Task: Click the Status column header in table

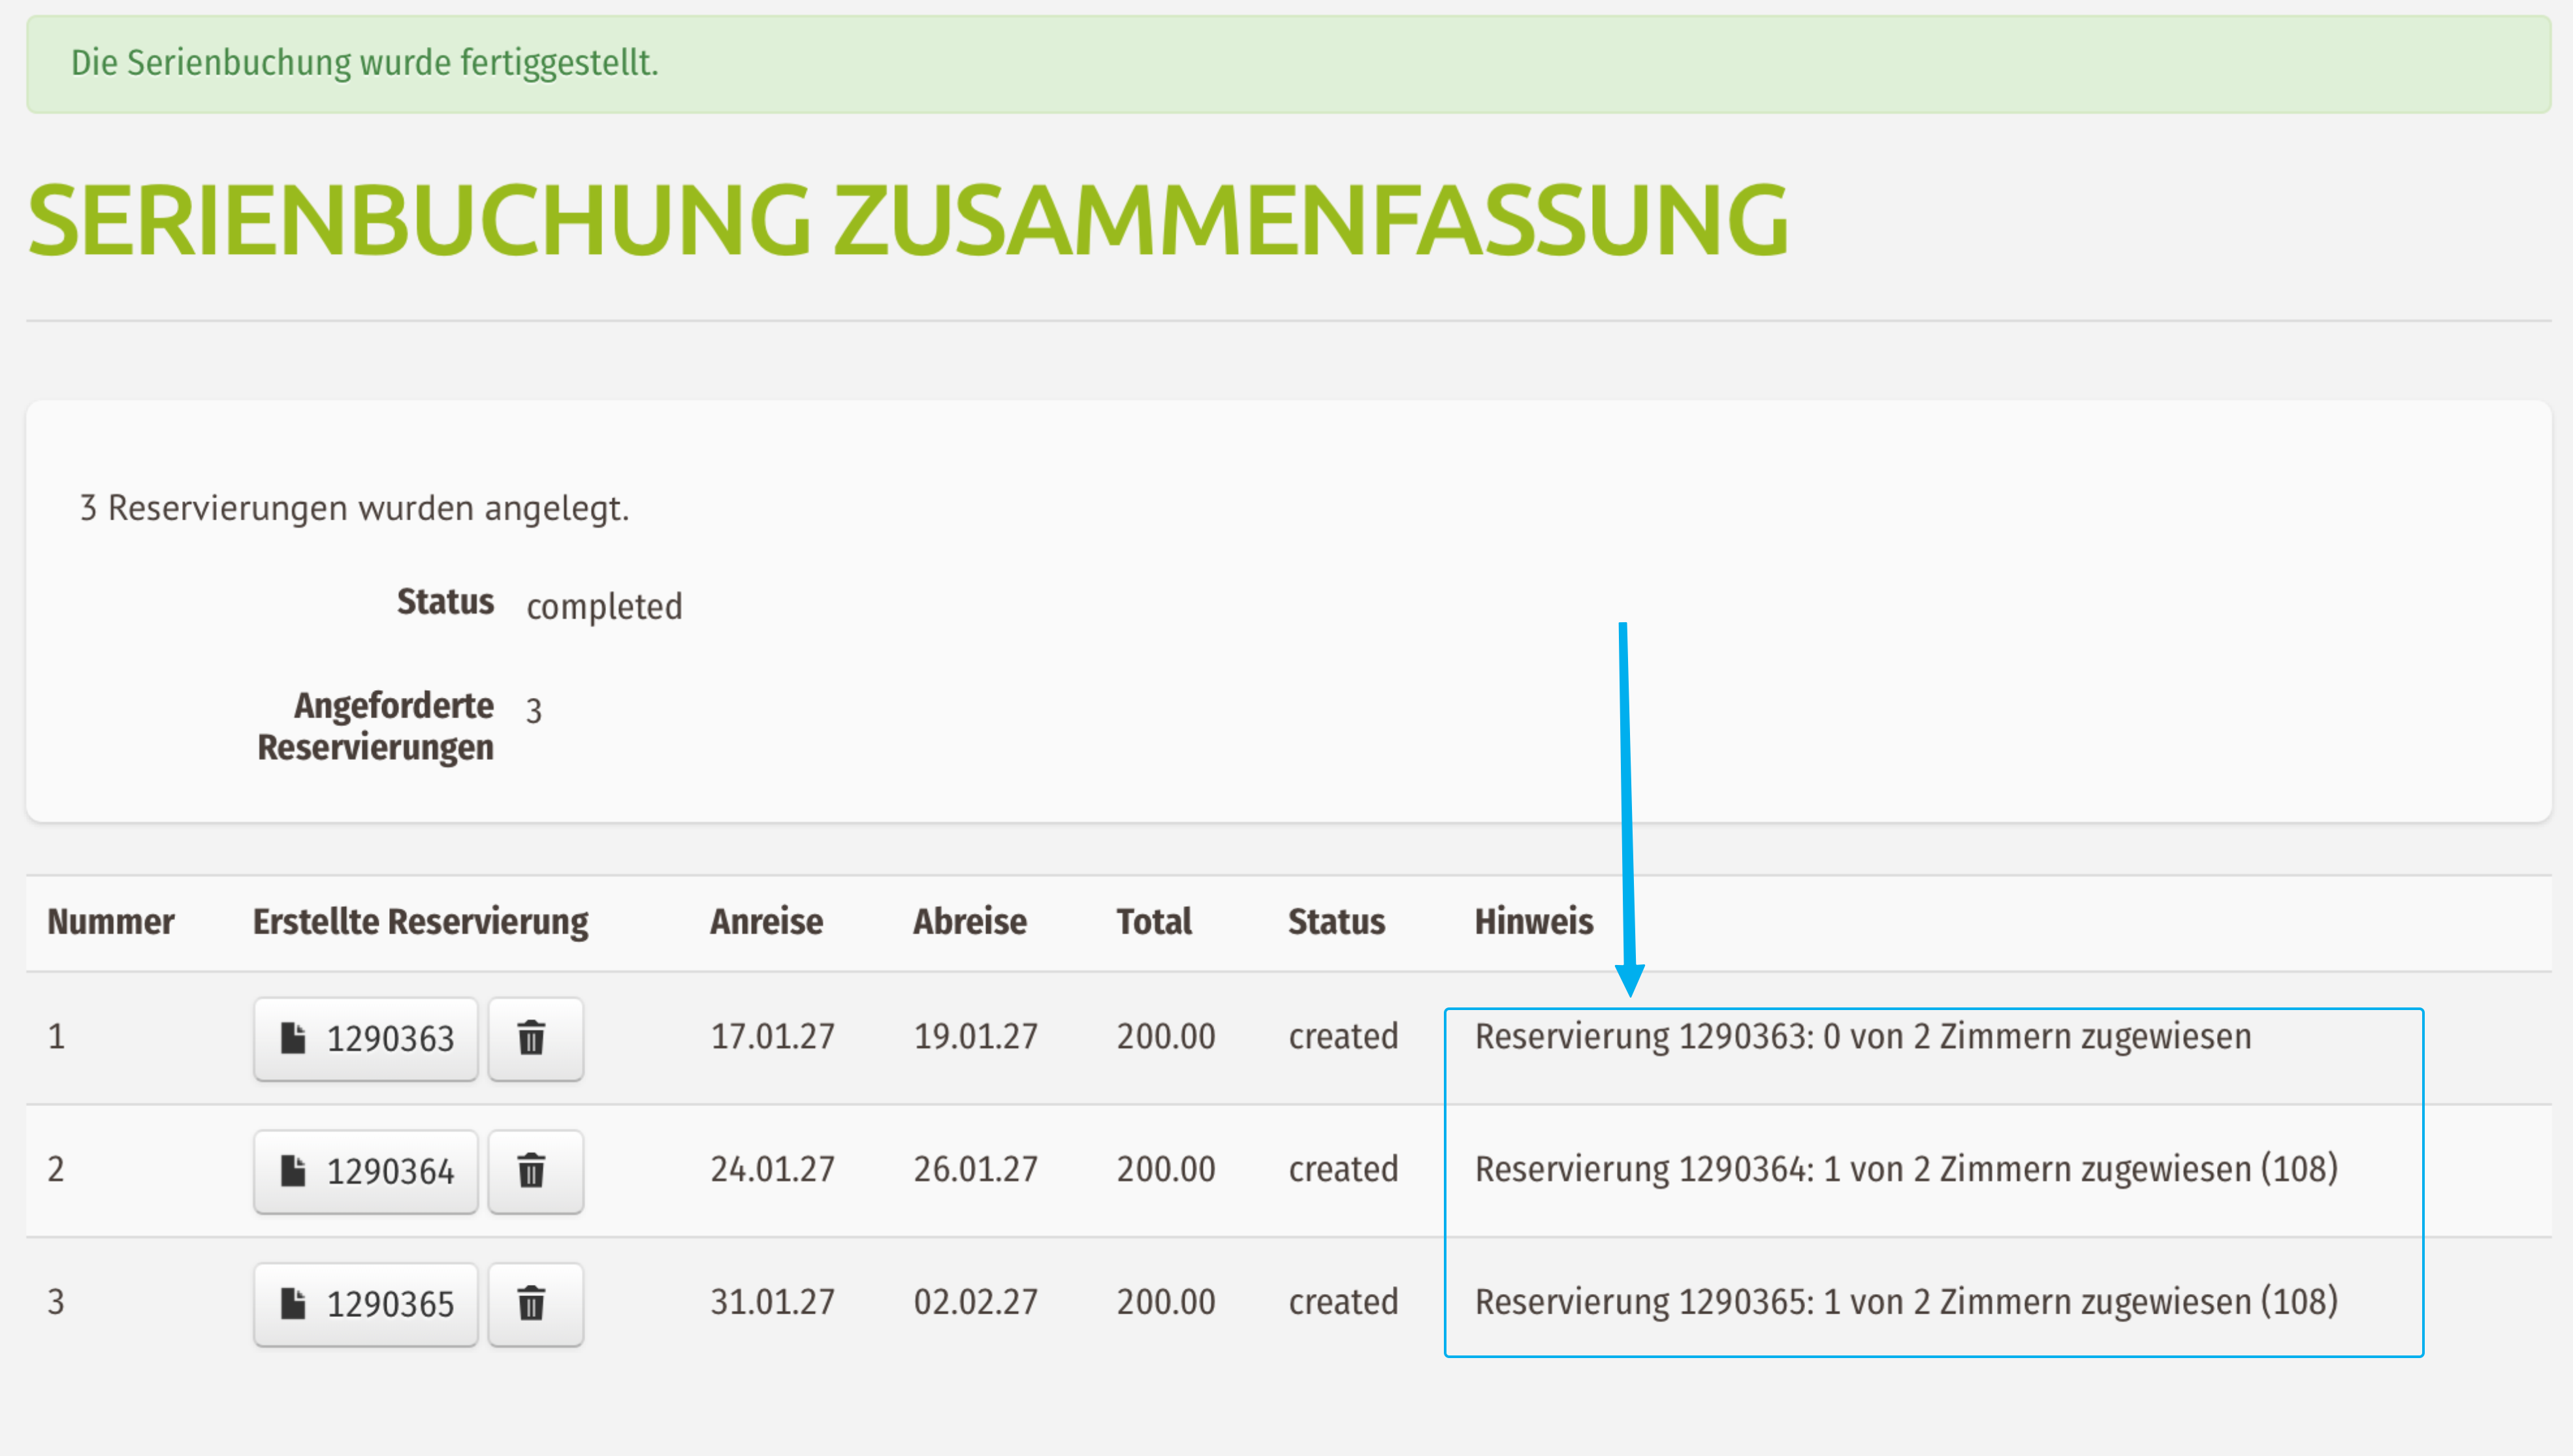Action: [x=1336, y=921]
